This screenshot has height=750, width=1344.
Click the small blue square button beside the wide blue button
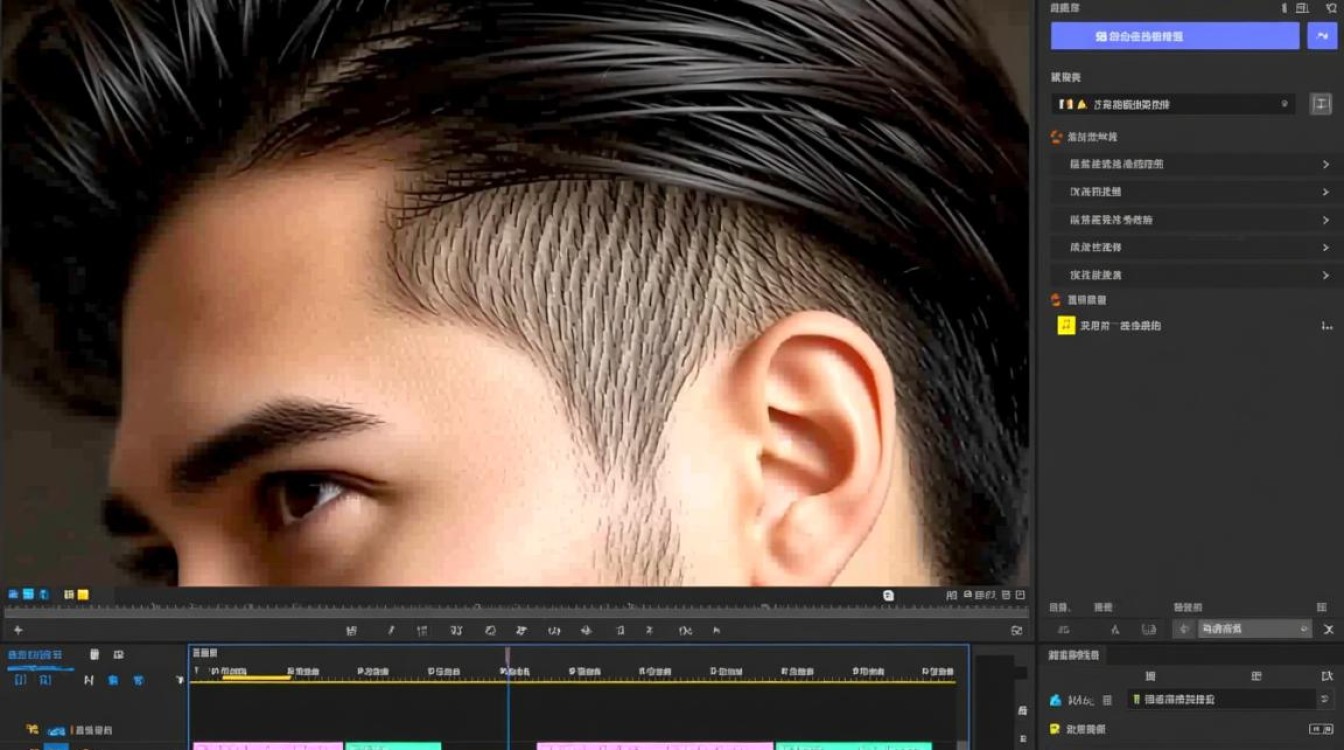pyautogui.click(x=1322, y=36)
